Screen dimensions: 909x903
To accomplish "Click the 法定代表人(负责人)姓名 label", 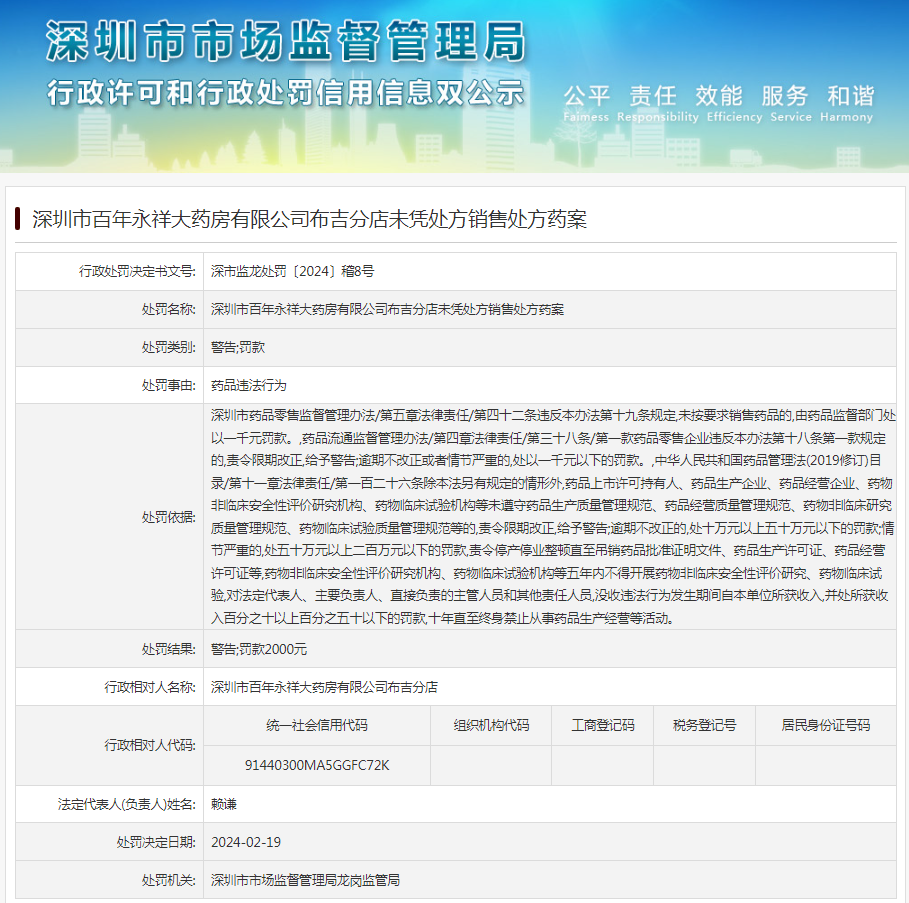I will point(126,804).
